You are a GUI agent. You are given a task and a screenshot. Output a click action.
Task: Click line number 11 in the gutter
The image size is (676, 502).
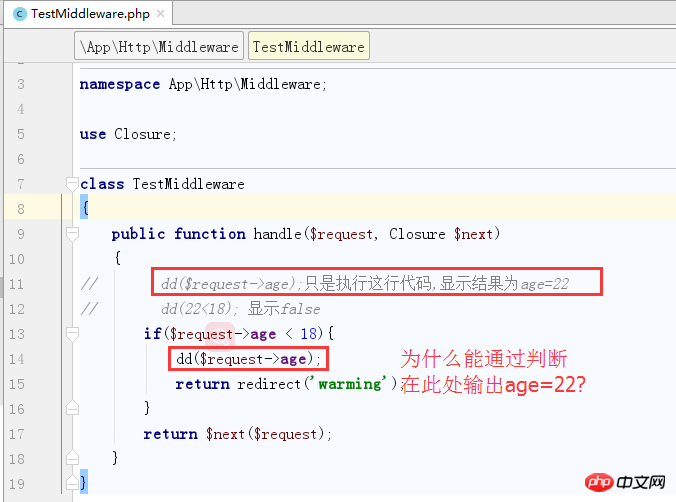click(16, 284)
